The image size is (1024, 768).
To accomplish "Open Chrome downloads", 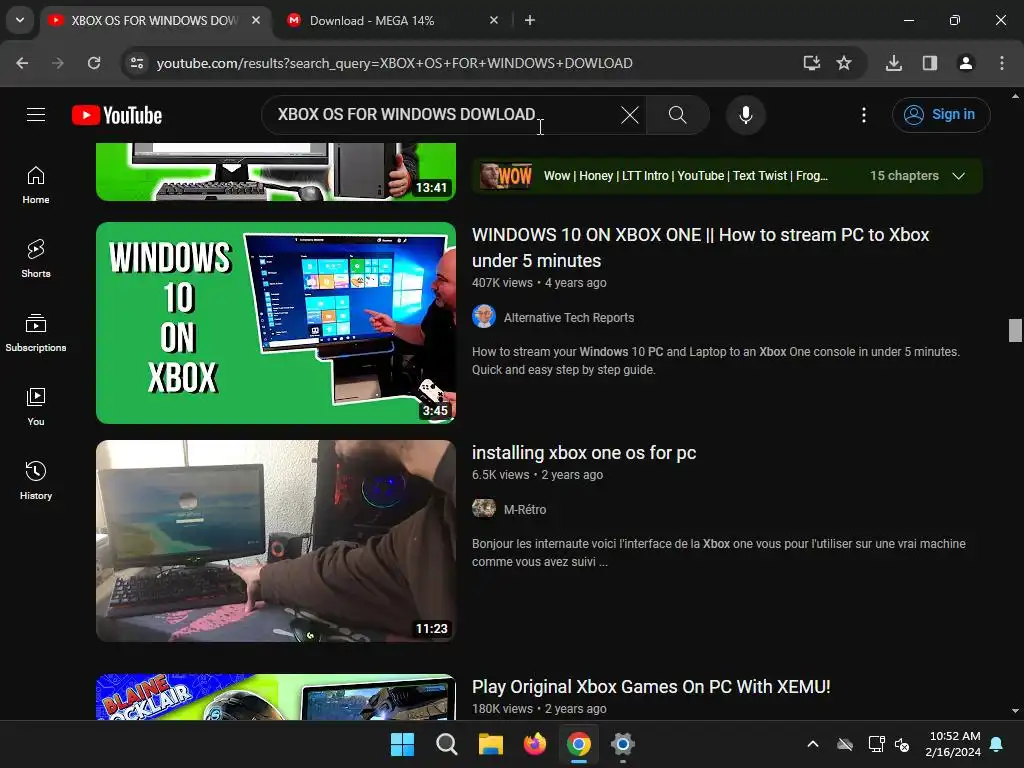I will click(893, 63).
